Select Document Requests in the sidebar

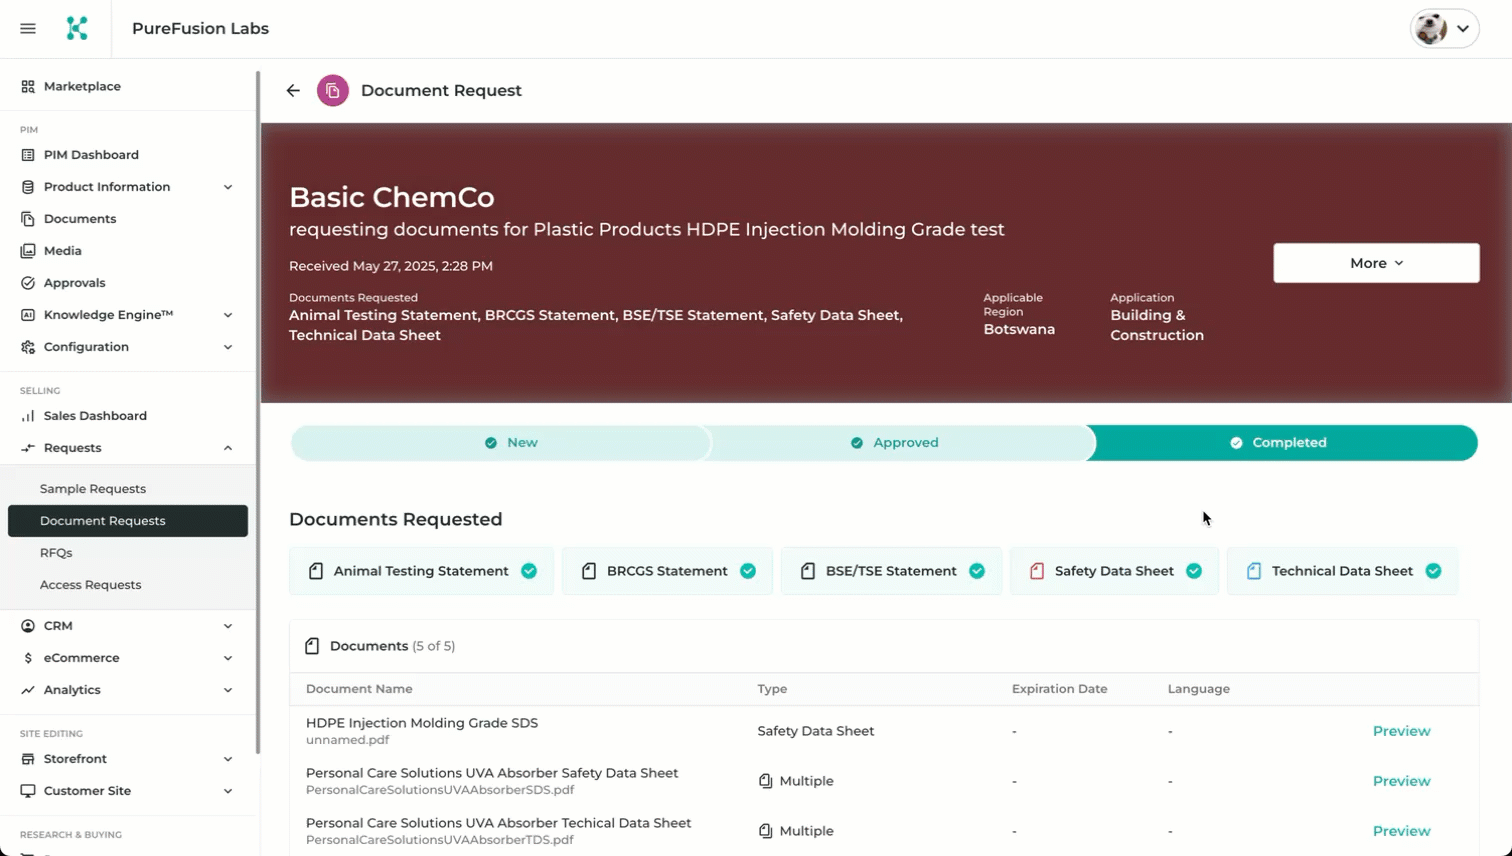coord(128,521)
